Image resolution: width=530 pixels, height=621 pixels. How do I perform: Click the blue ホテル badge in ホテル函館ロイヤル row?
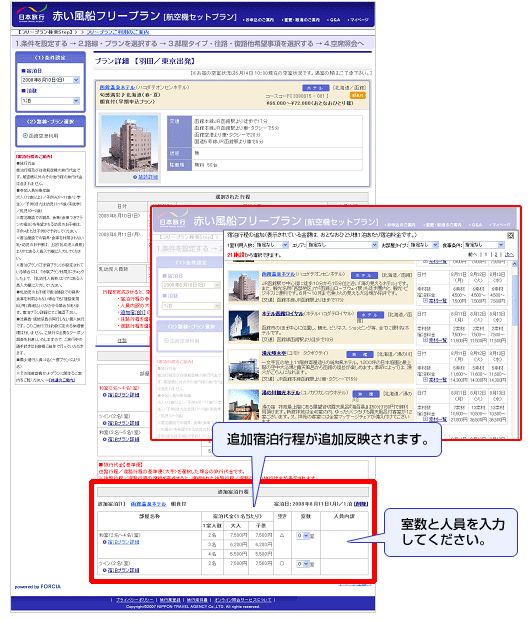370,315
